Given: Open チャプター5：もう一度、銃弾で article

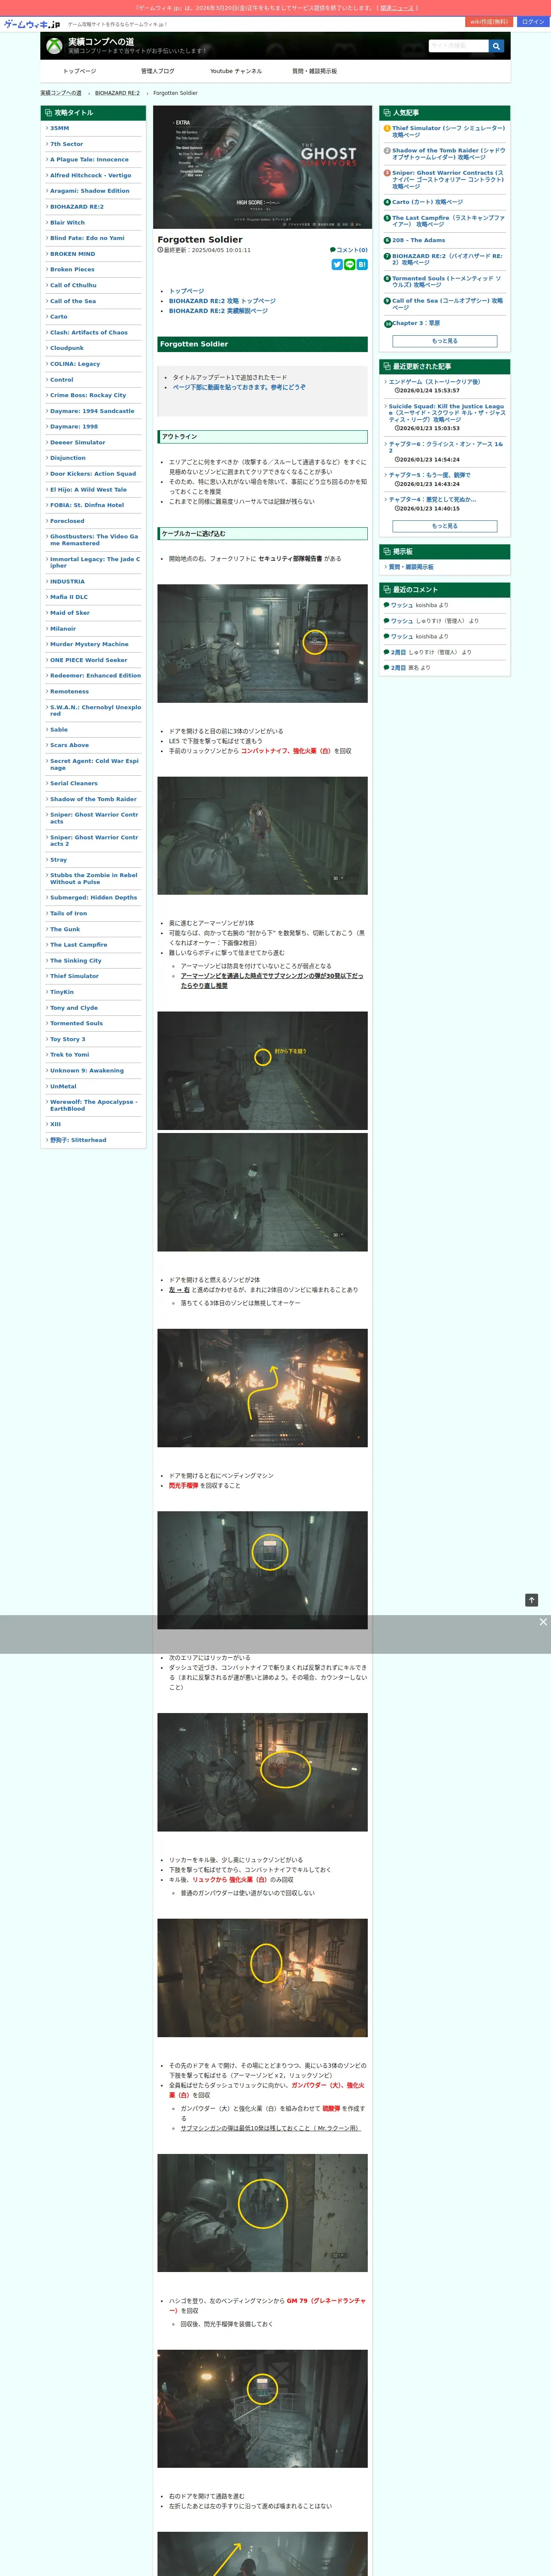Looking at the screenshot, I should pos(429,475).
